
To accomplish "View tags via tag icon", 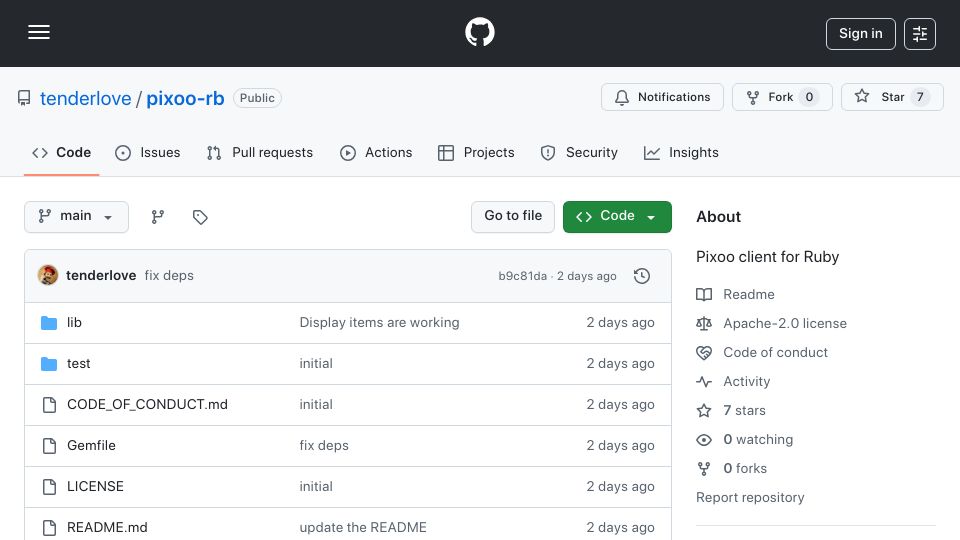I will 200,217.
